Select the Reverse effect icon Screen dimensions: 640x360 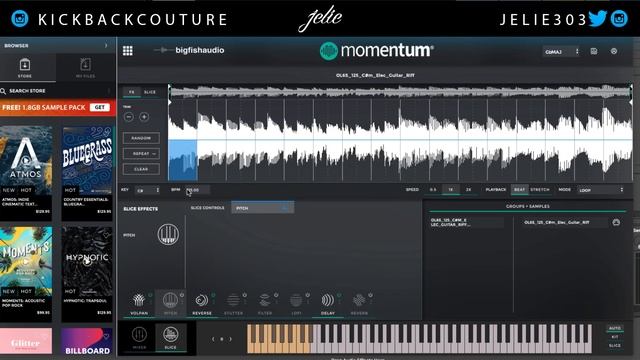point(202,300)
